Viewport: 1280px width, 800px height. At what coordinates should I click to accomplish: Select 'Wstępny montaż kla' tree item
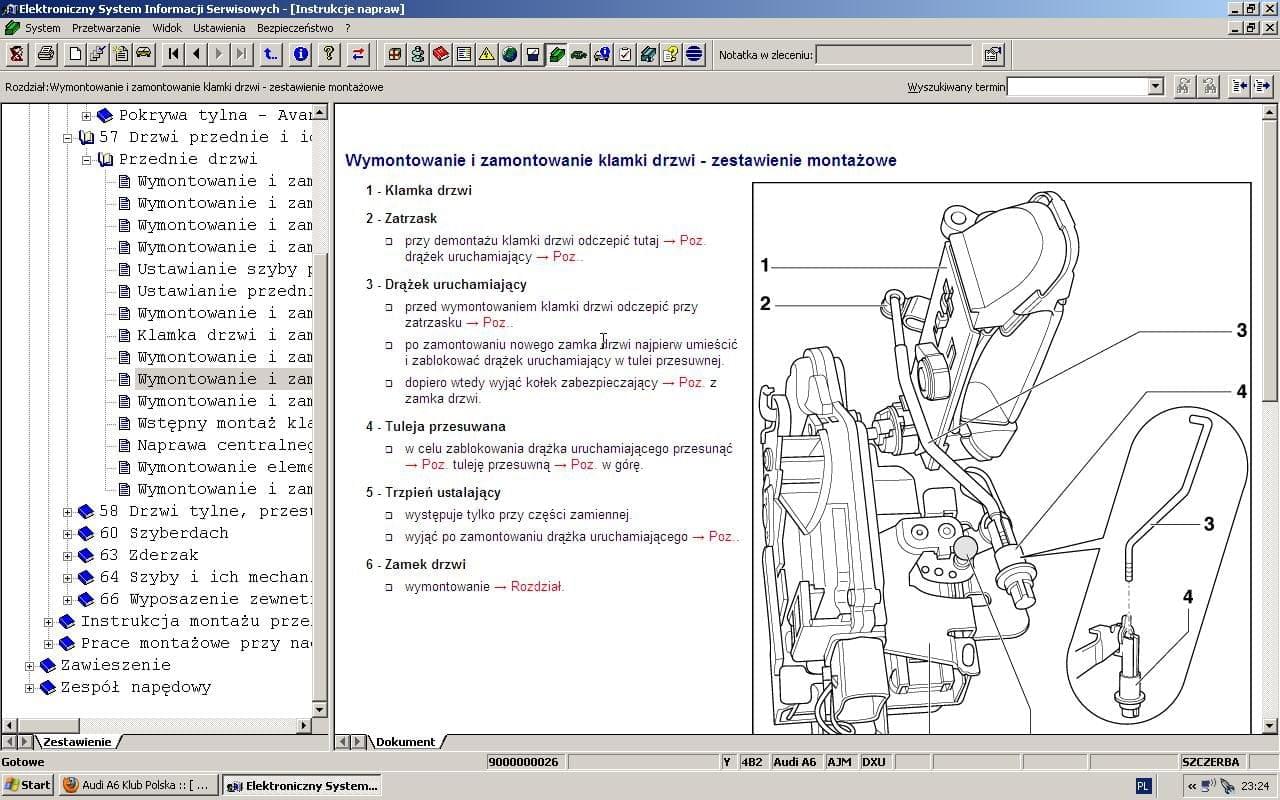(x=224, y=424)
